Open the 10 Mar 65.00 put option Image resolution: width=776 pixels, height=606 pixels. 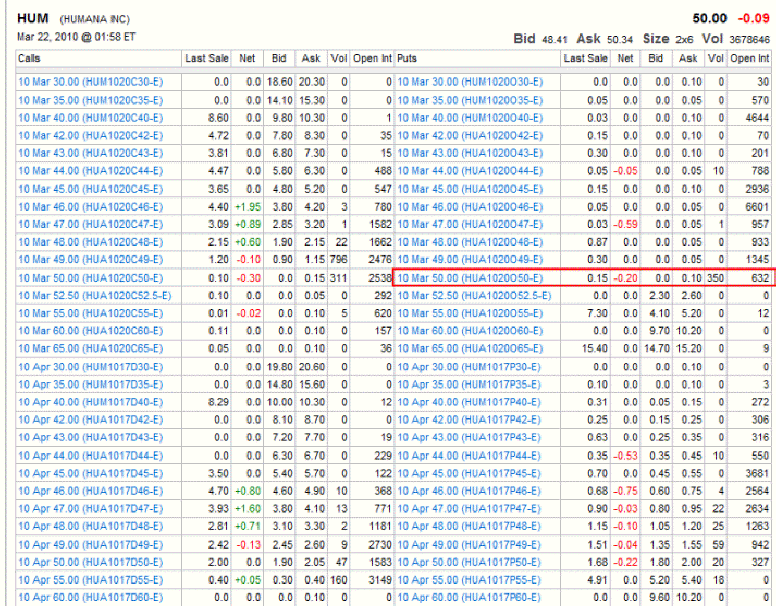470,349
